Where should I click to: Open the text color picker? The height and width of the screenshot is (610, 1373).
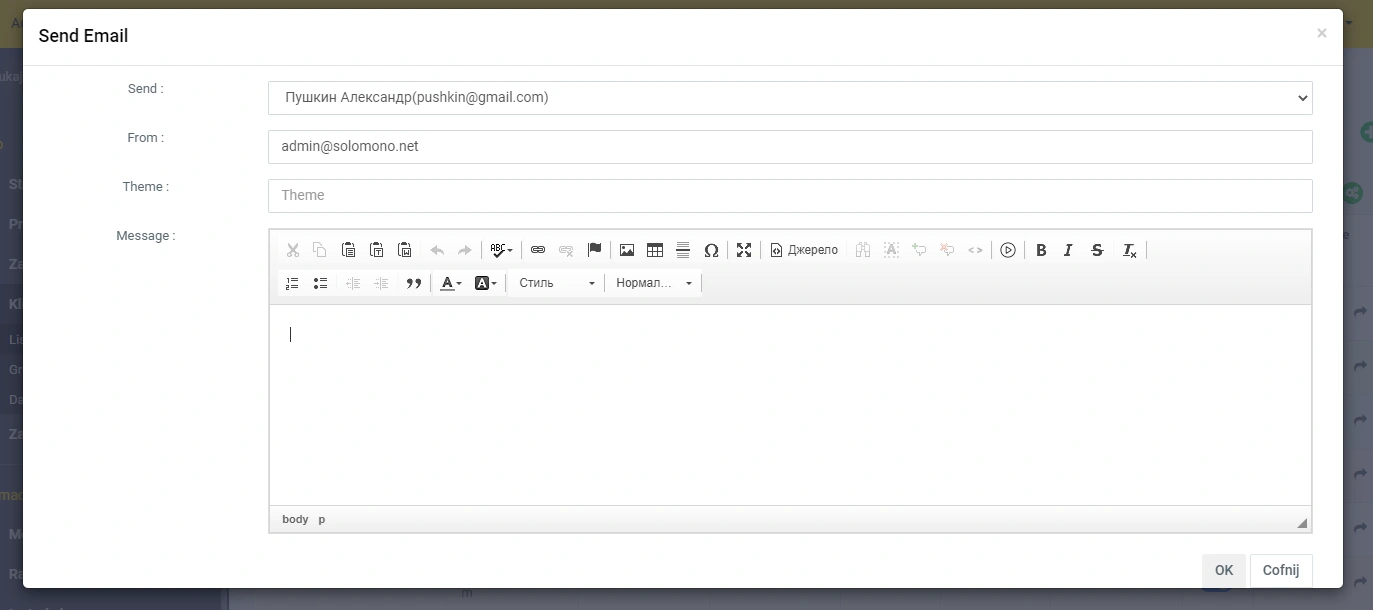(451, 283)
